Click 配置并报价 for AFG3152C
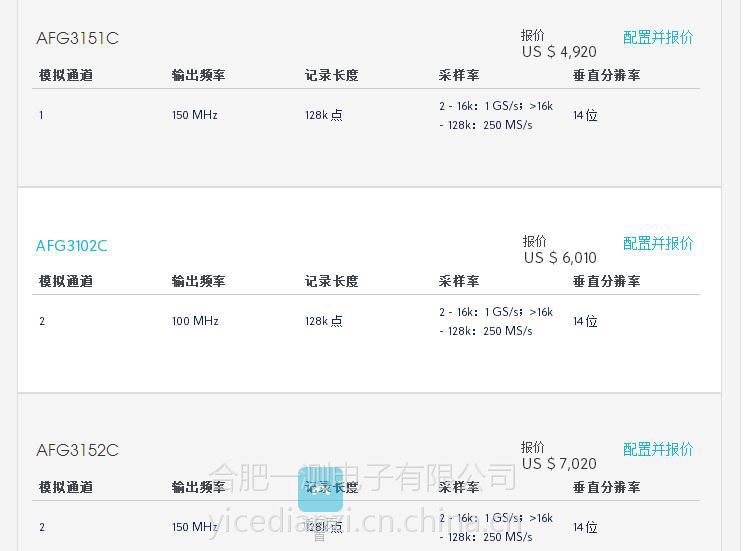Image resolution: width=743 pixels, height=551 pixels. click(x=658, y=449)
